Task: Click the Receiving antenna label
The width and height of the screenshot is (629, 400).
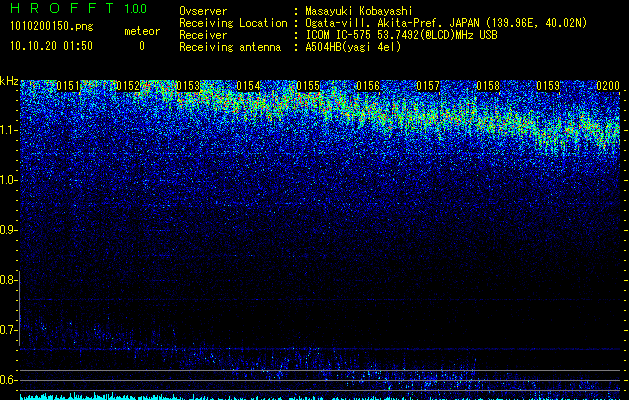Action: (x=230, y=47)
